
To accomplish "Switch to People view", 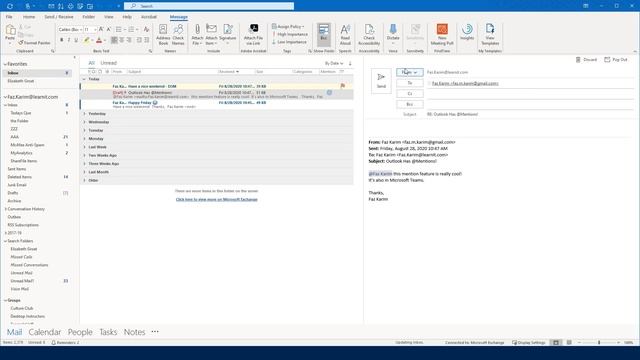I will click(x=80, y=332).
